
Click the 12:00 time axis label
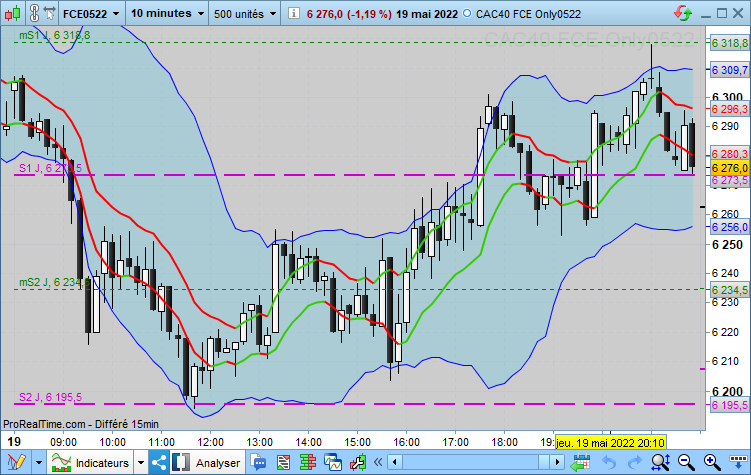(210, 442)
